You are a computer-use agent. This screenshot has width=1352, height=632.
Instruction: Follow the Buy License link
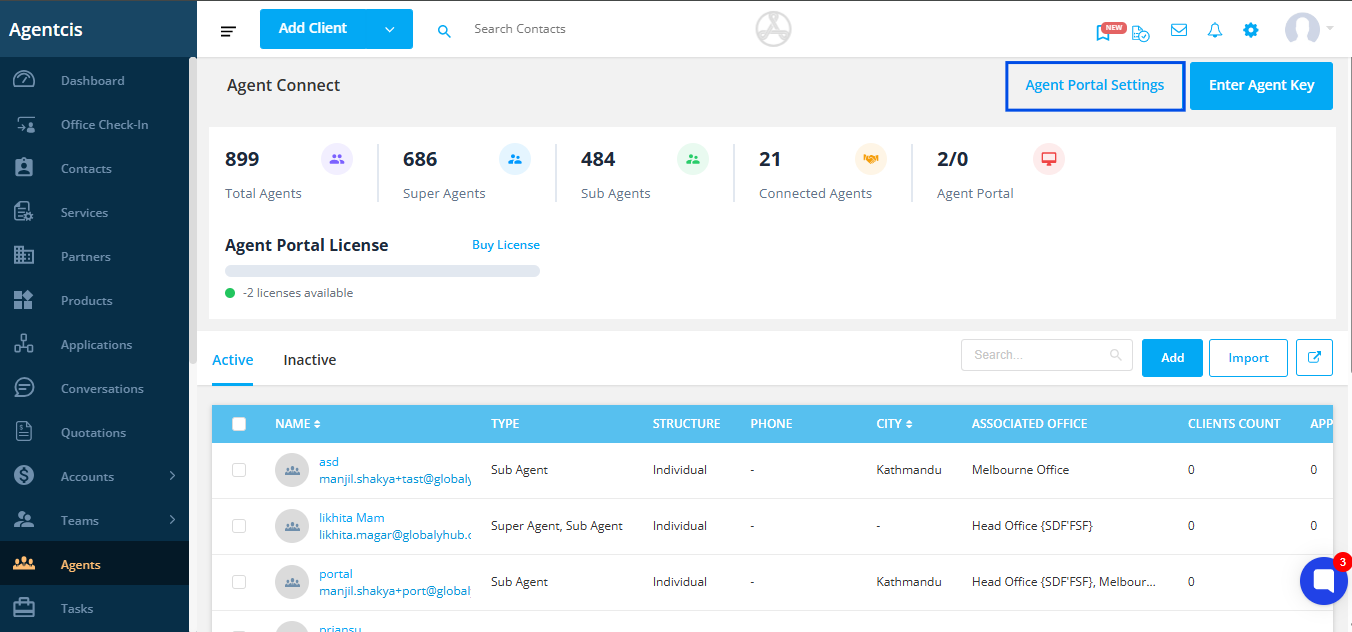506,245
